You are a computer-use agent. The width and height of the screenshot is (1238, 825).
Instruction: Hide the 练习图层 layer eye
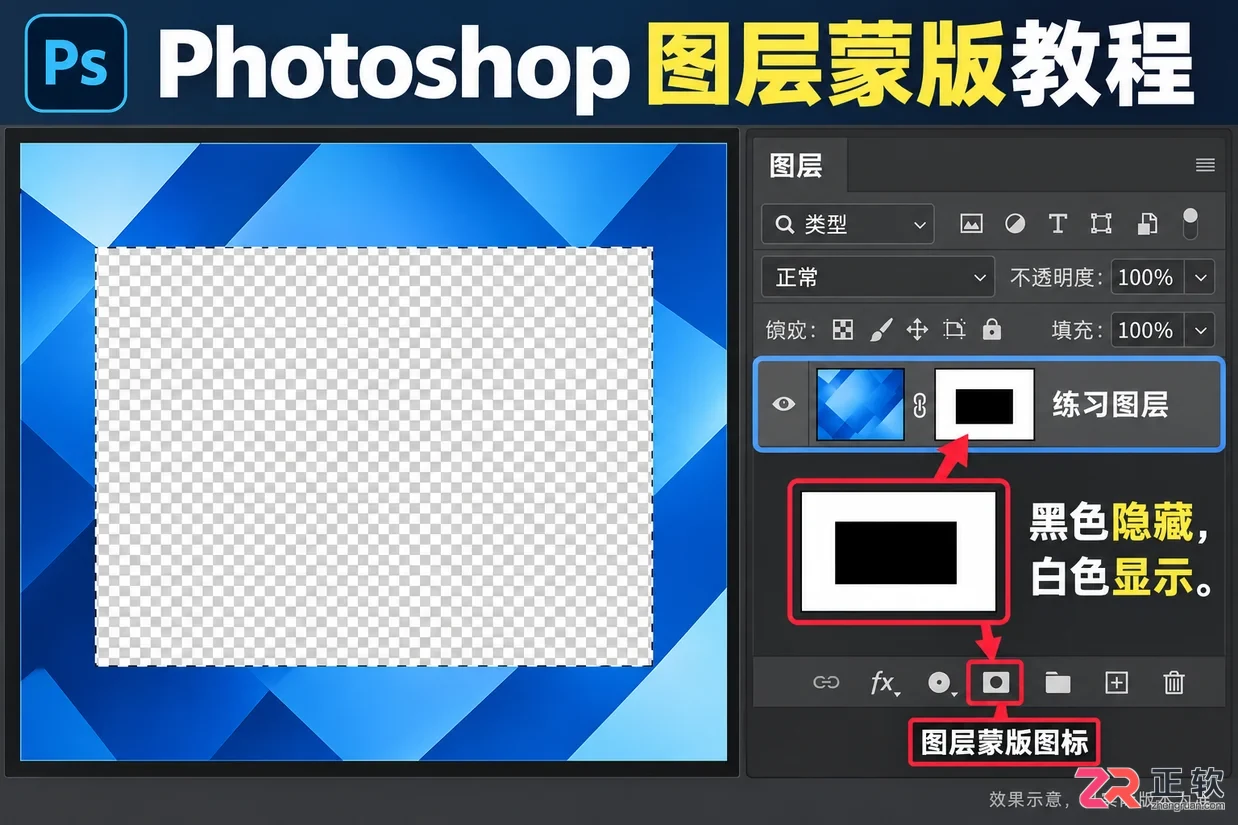(x=784, y=404)
